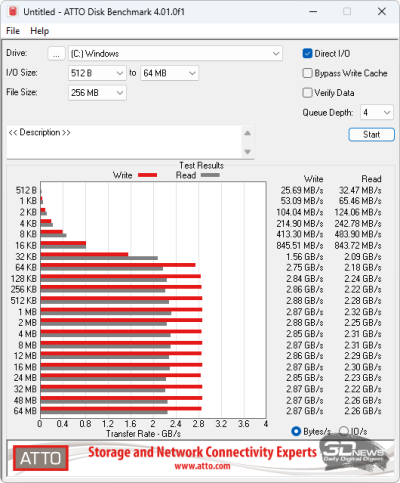Click the Test Results heading

[201, 165]
